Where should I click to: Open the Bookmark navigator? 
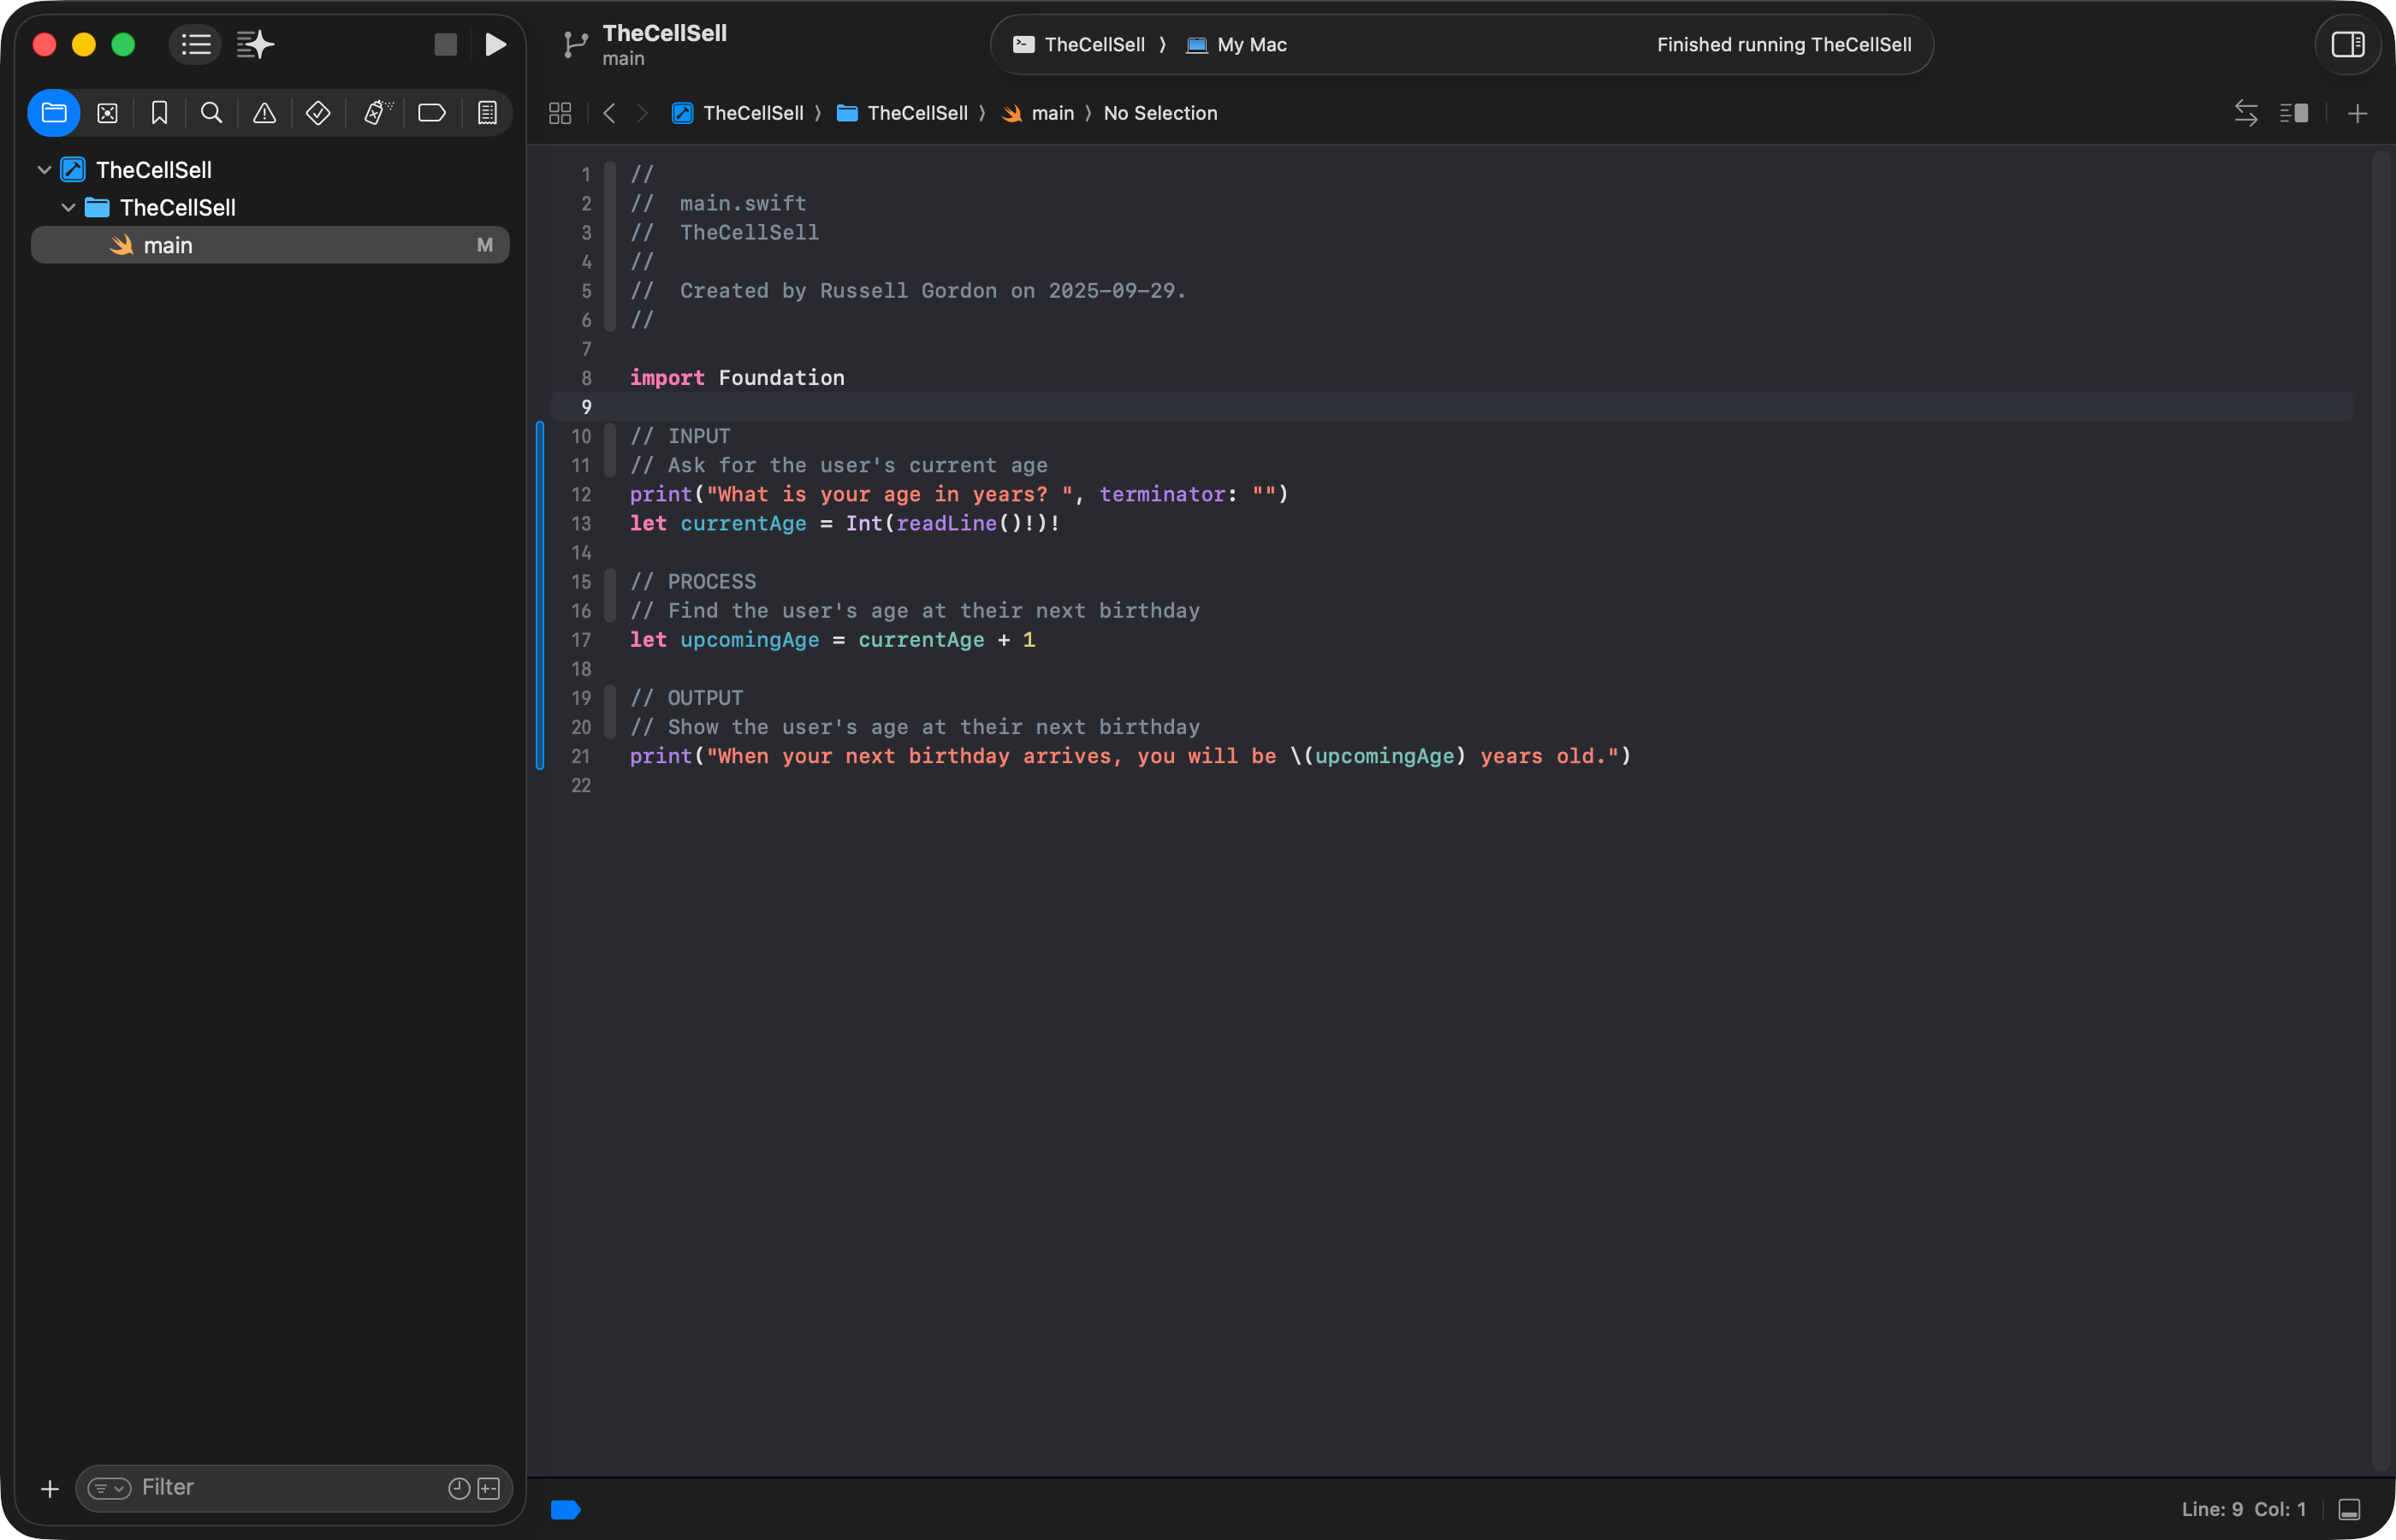(x=159, y=113)
